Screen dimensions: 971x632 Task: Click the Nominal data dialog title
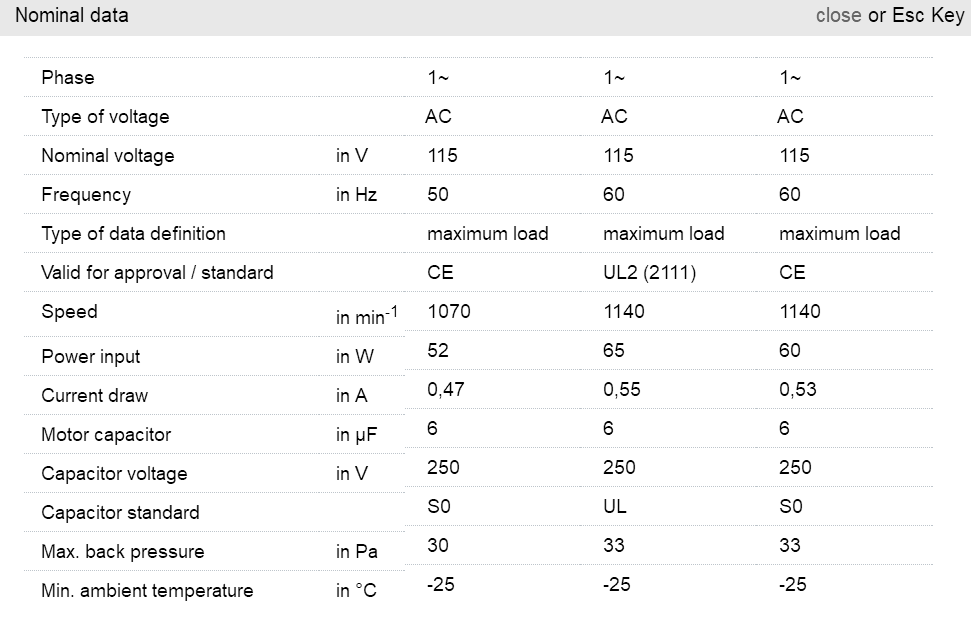(x=71, y=16)
